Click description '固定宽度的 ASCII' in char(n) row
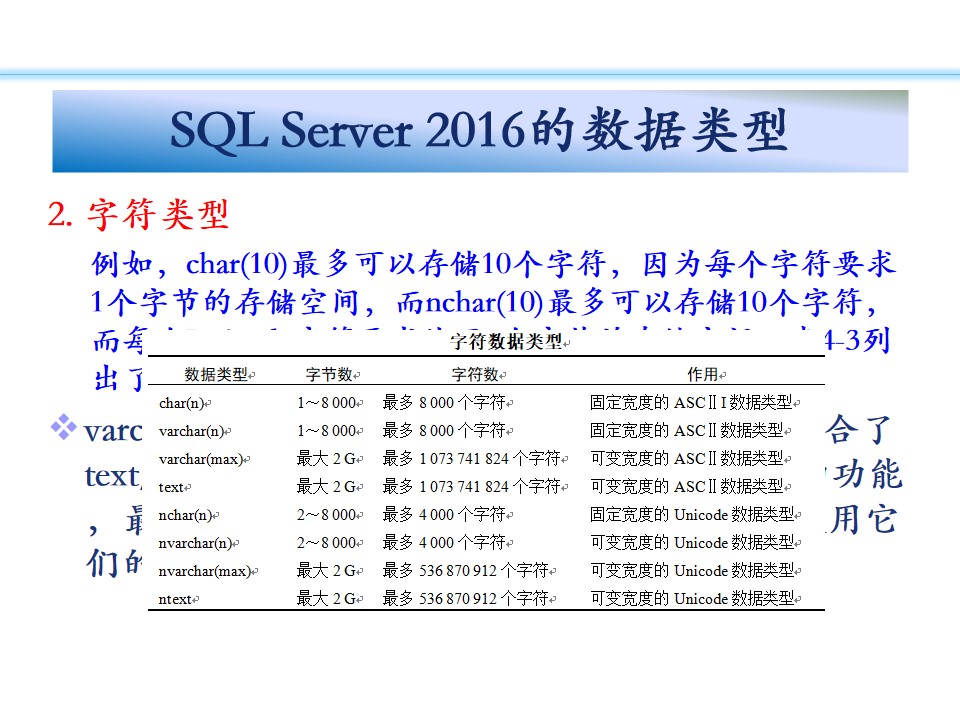This screenshot has width=960, height=720. click(691, 403)
